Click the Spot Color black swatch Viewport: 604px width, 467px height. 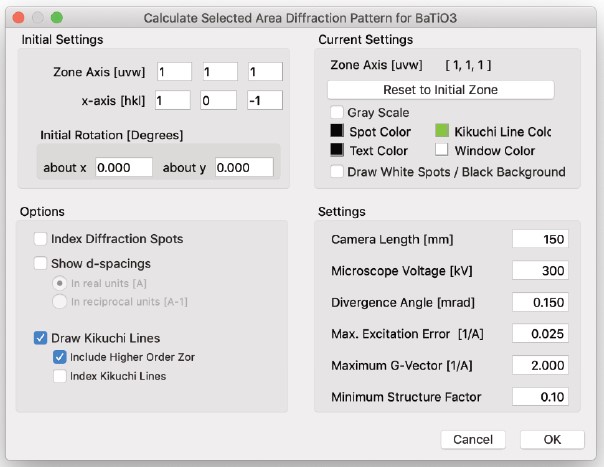point(337,132)
